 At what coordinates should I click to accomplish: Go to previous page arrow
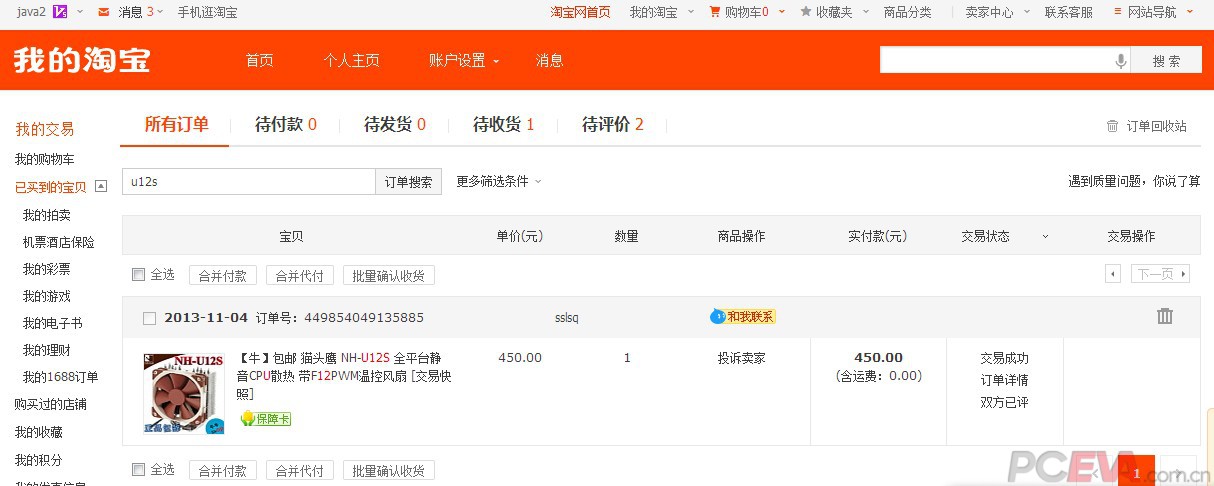(1113, 274)
